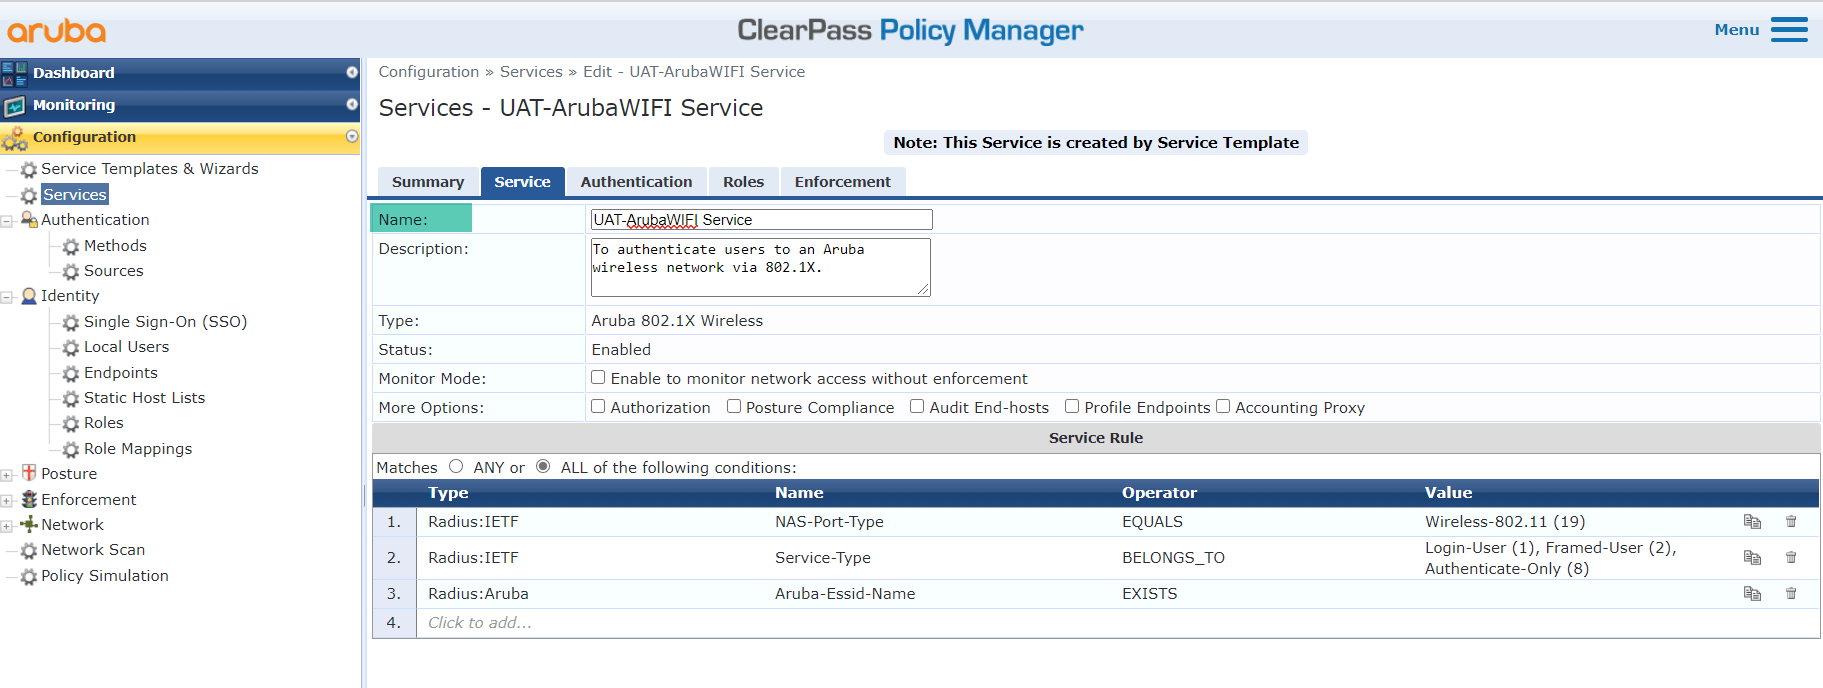Copy the NAS-Port-Type rule row

pos(1752,521)
